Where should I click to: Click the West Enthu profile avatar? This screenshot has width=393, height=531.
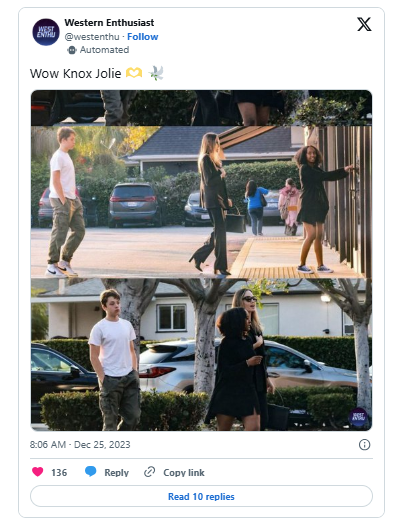pos(46,32)
